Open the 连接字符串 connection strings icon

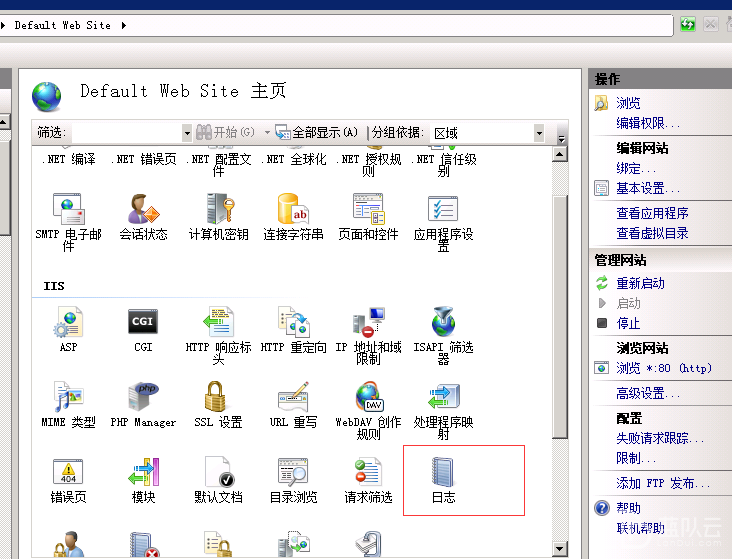click(x=293, y=209)
